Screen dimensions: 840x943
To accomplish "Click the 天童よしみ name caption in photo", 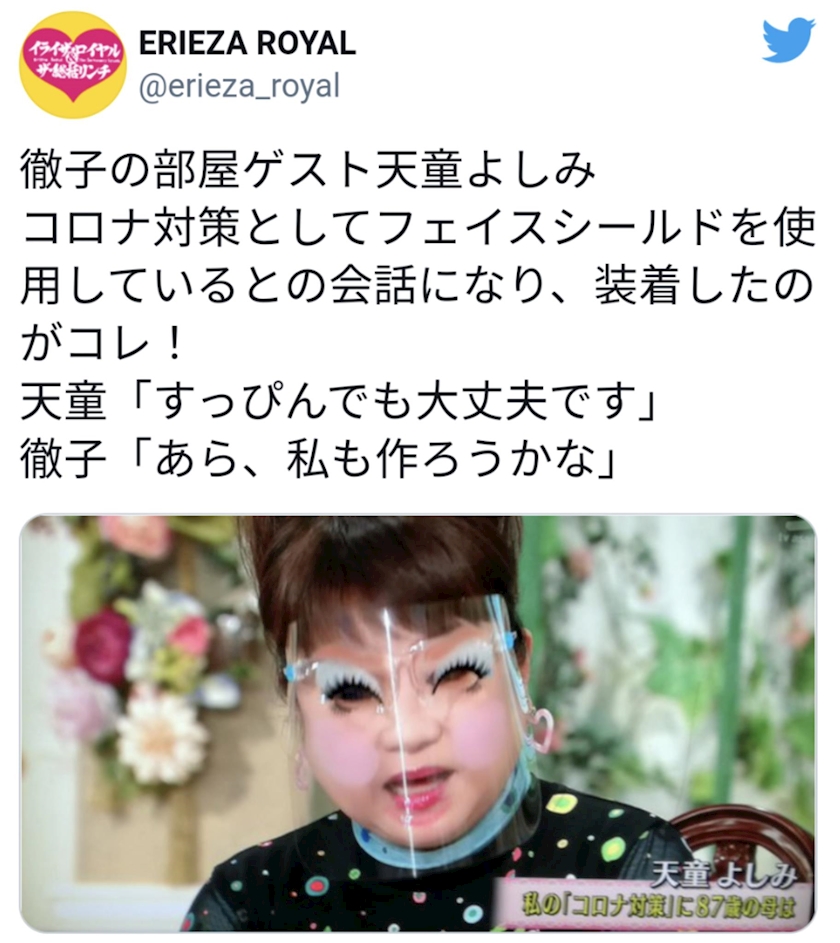I will [723, 876].
